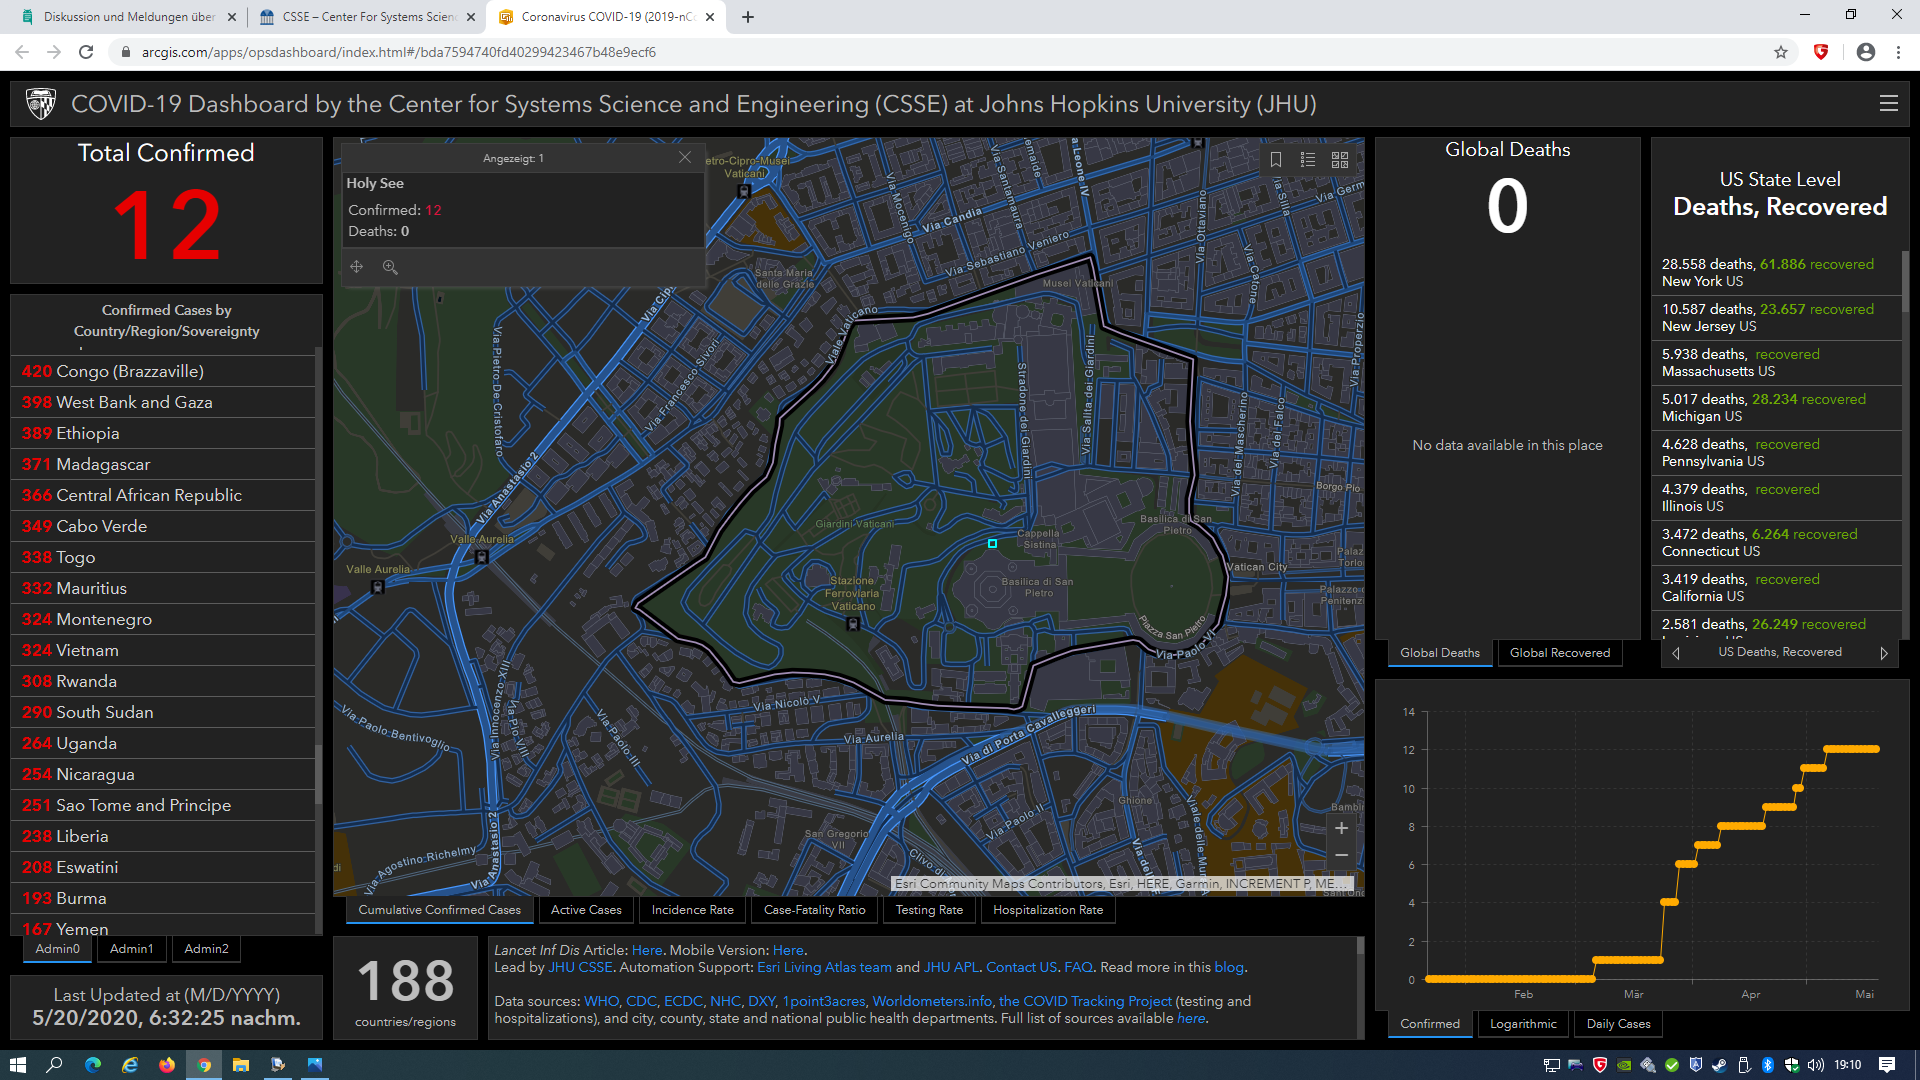Close the Holy See popup
Image resolution: width=1920 pixels, height=1080 pixels.
pyautogui.click(x=685, y=157)
